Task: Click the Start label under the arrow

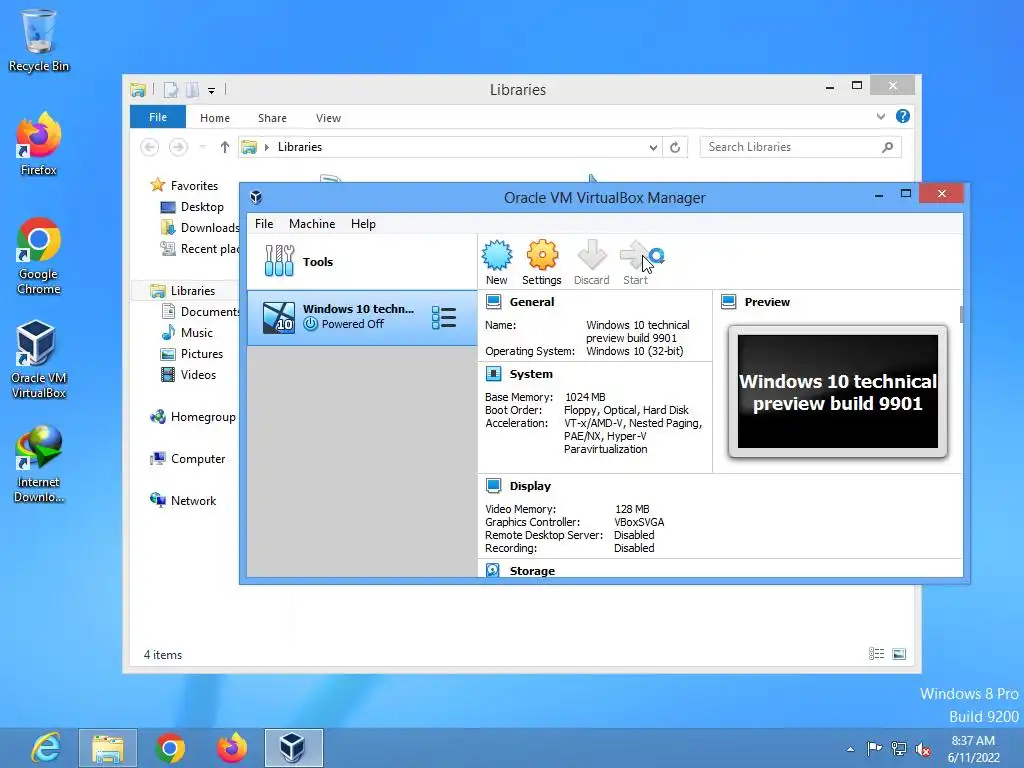Action: coord(635,280)
